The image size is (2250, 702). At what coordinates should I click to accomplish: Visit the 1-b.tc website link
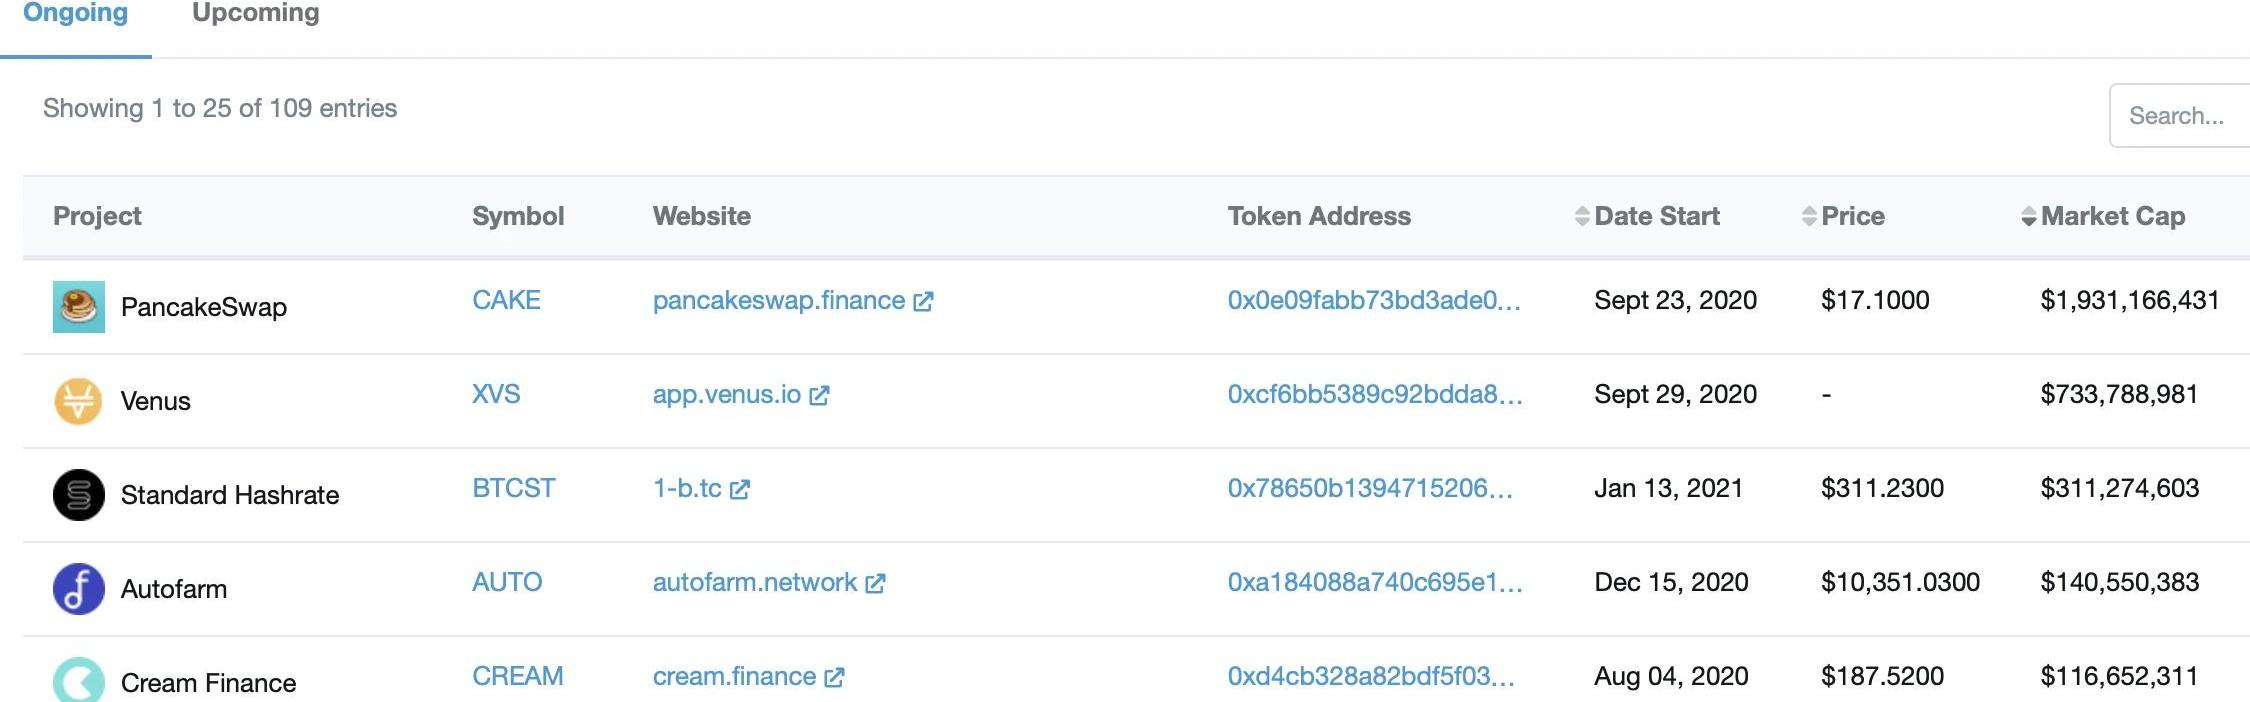687,488
